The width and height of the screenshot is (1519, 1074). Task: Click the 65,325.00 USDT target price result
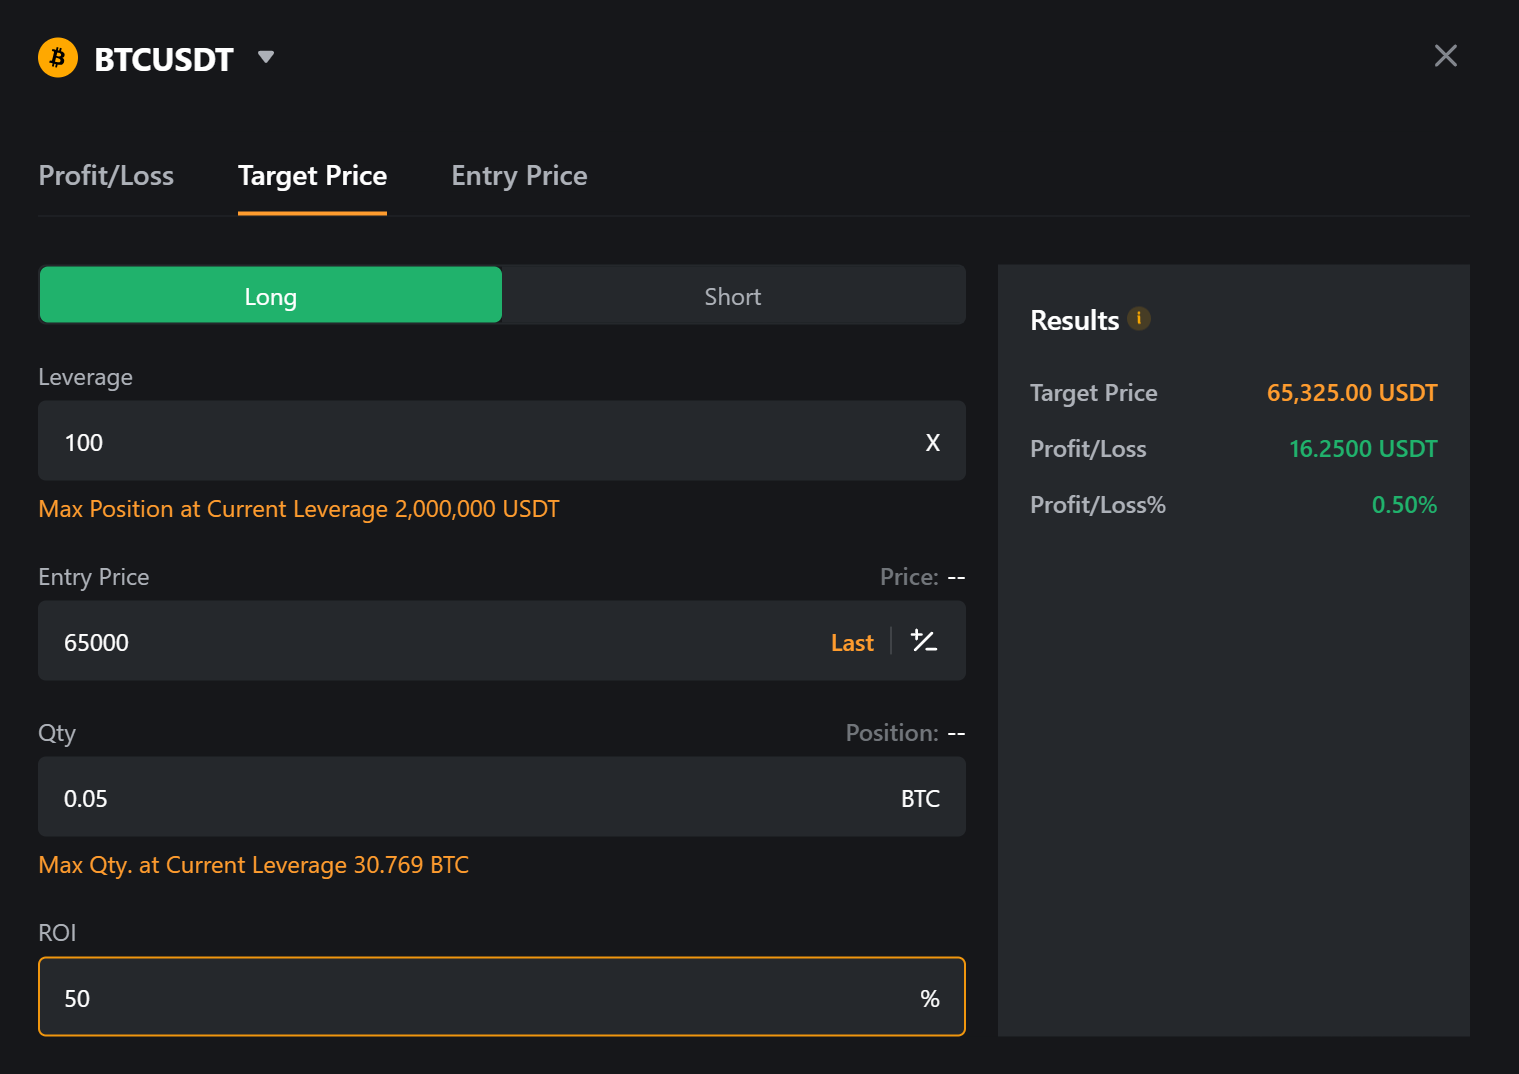[1352, 393]
